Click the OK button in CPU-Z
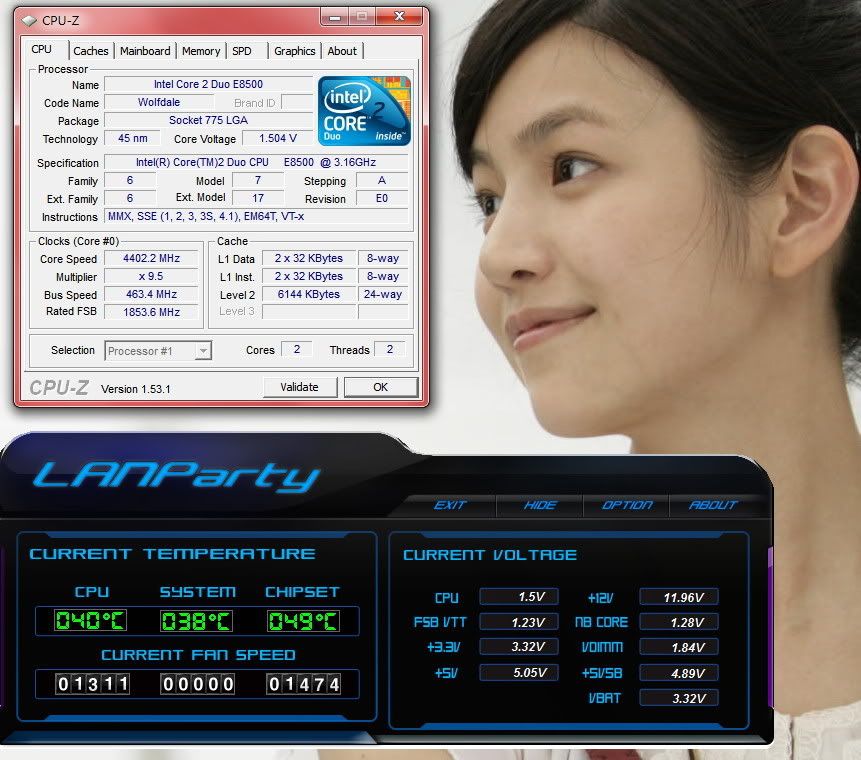Image resolution: width=861 pixels, height=760 pixels. point(381,387)
